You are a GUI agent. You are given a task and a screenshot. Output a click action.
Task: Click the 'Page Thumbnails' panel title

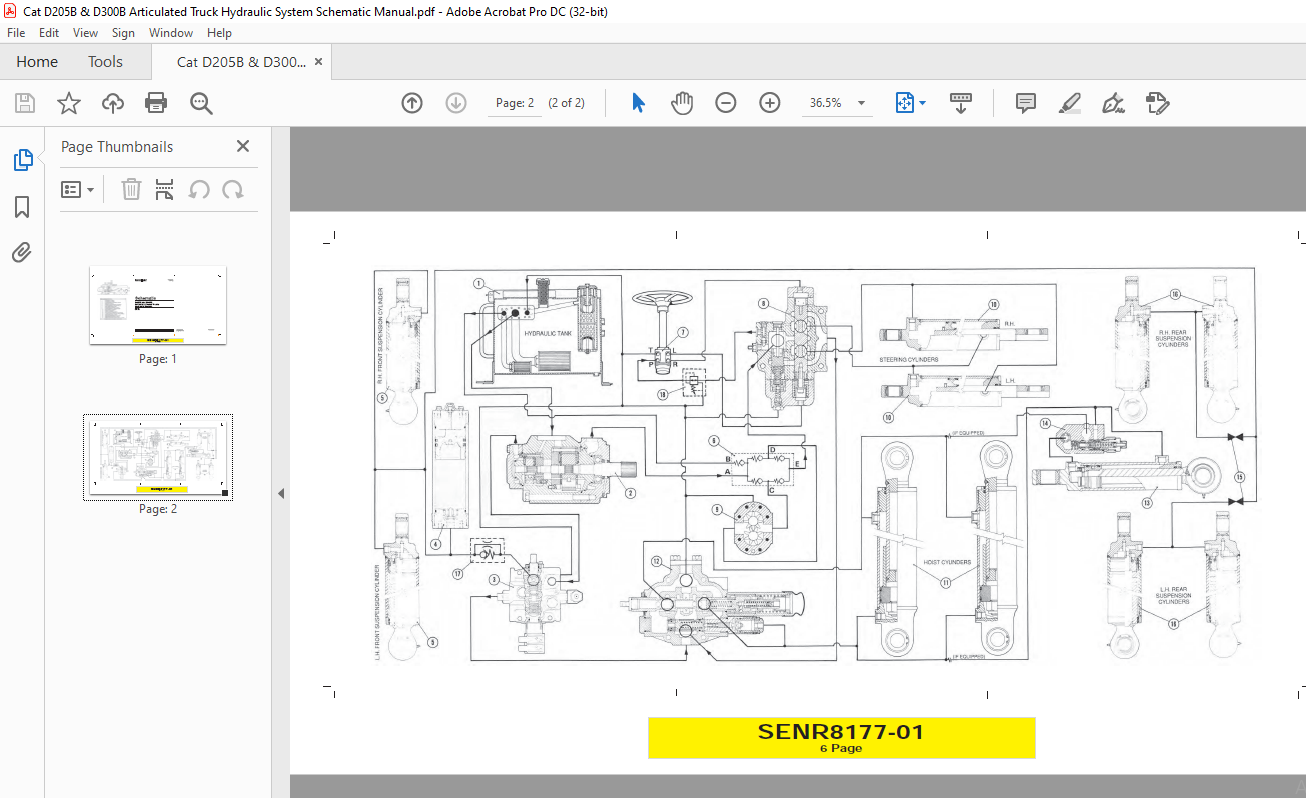click(117, 146)
